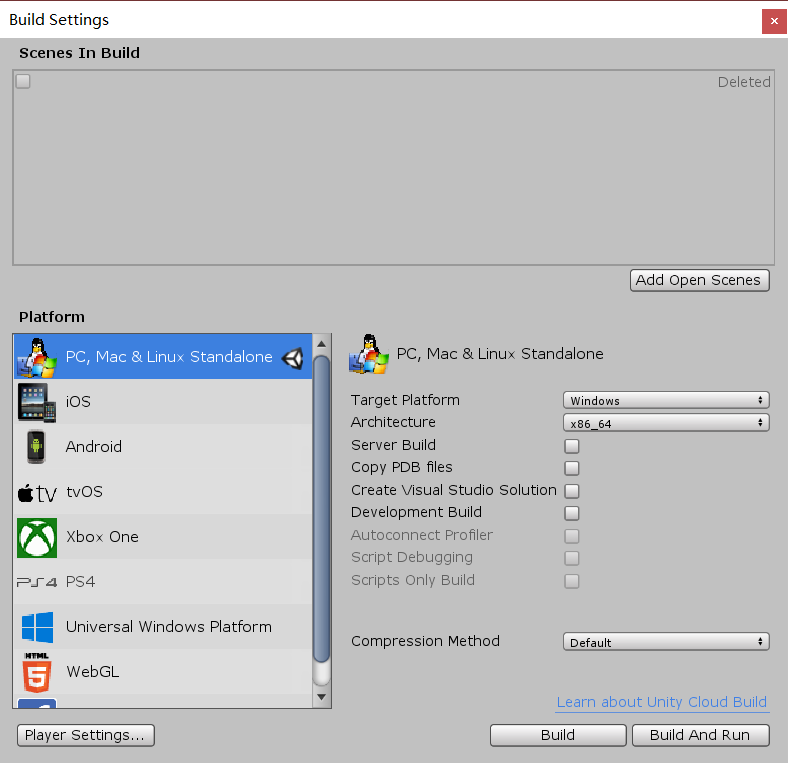Viewport: 788px width, 763px height.
Task: Click the Deleted scene entry label
Action: click(x=743, y=82)
